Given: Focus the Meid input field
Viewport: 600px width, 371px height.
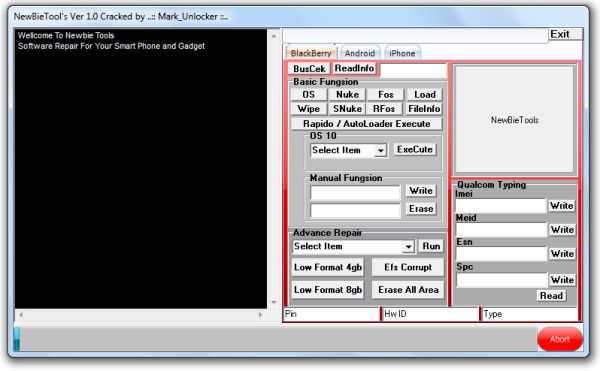Looking at the screenshot, I should [501, 230].
